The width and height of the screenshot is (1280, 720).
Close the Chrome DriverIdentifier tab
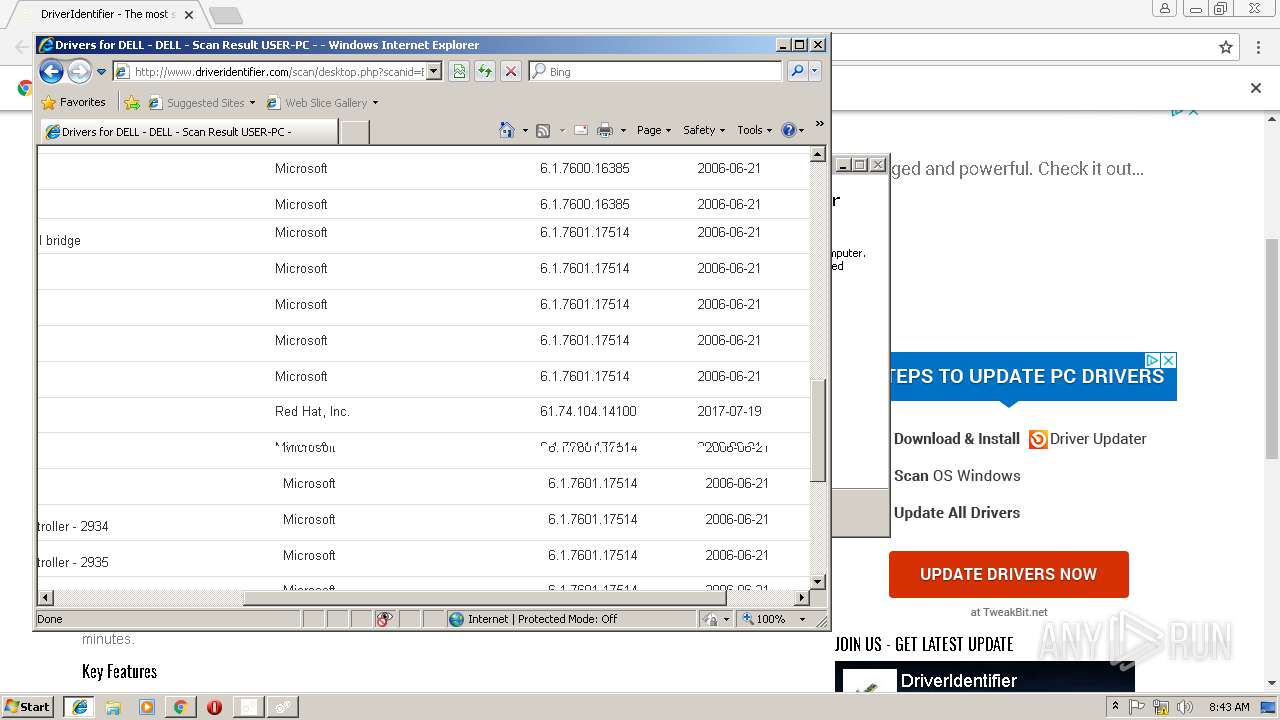coord(189,15)
